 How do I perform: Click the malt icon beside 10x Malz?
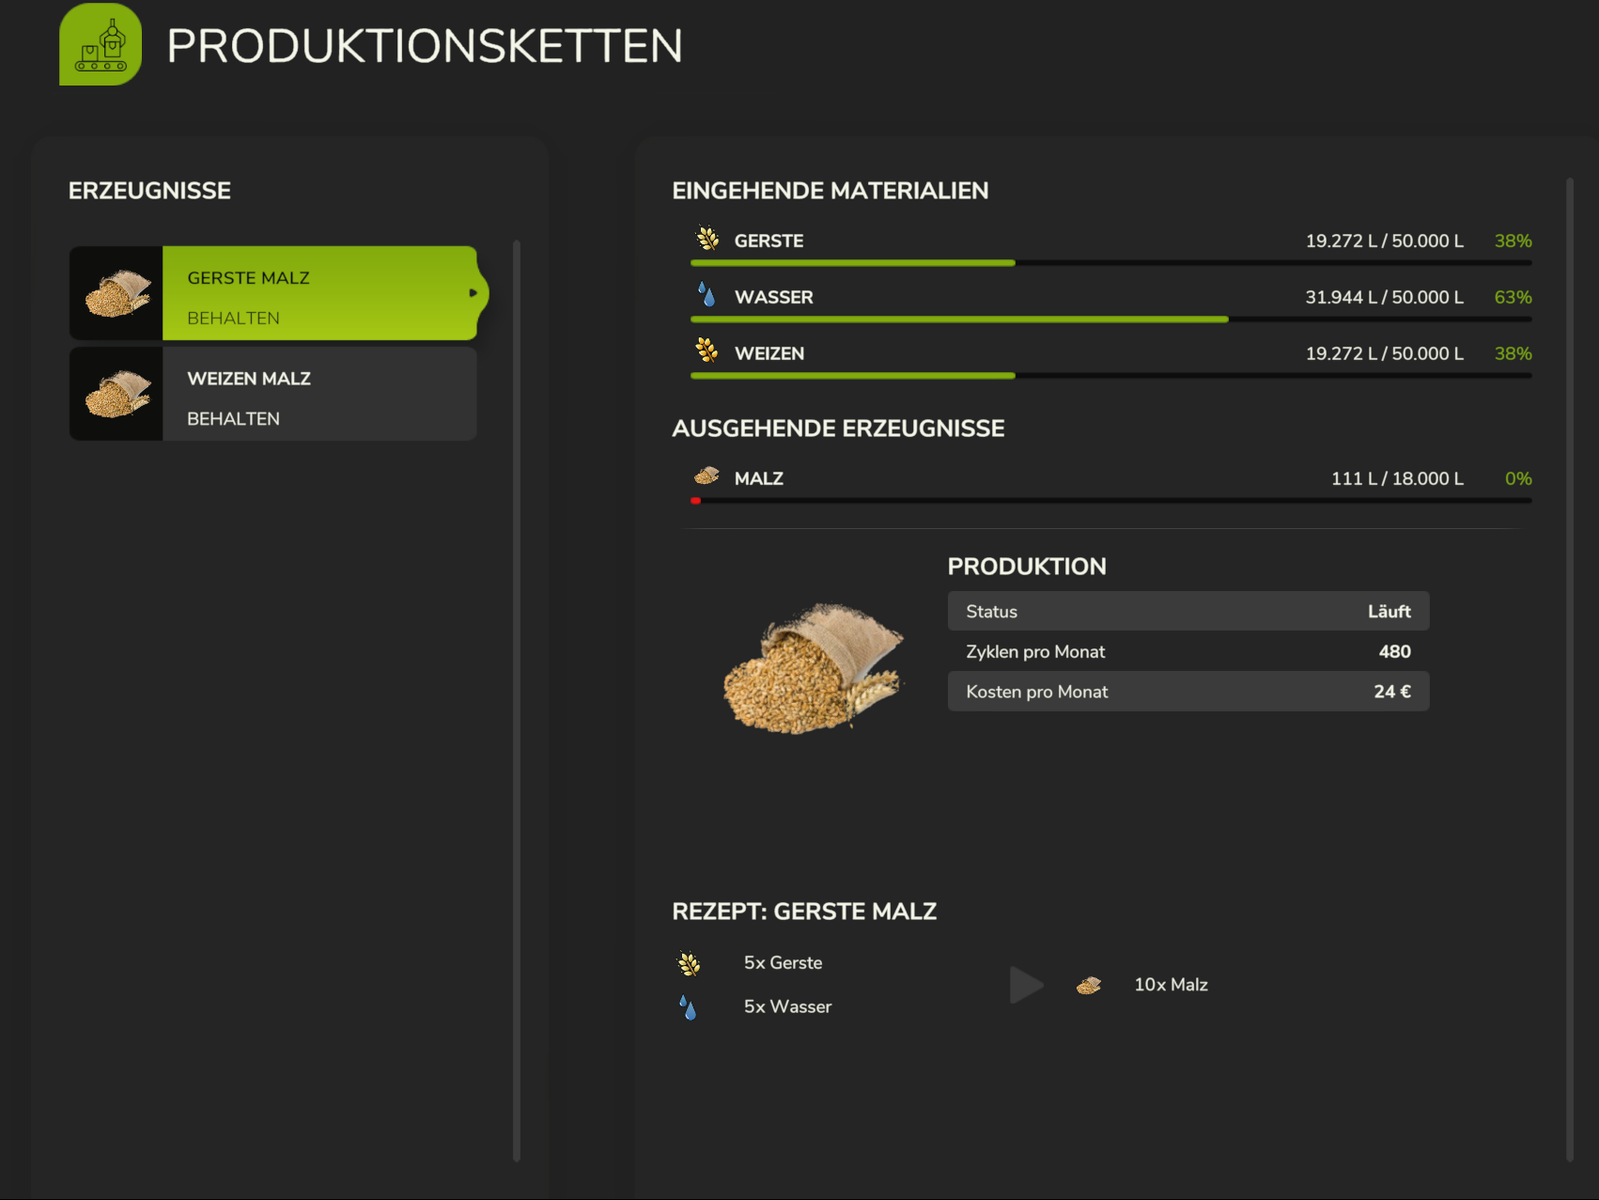point(1089,986)
